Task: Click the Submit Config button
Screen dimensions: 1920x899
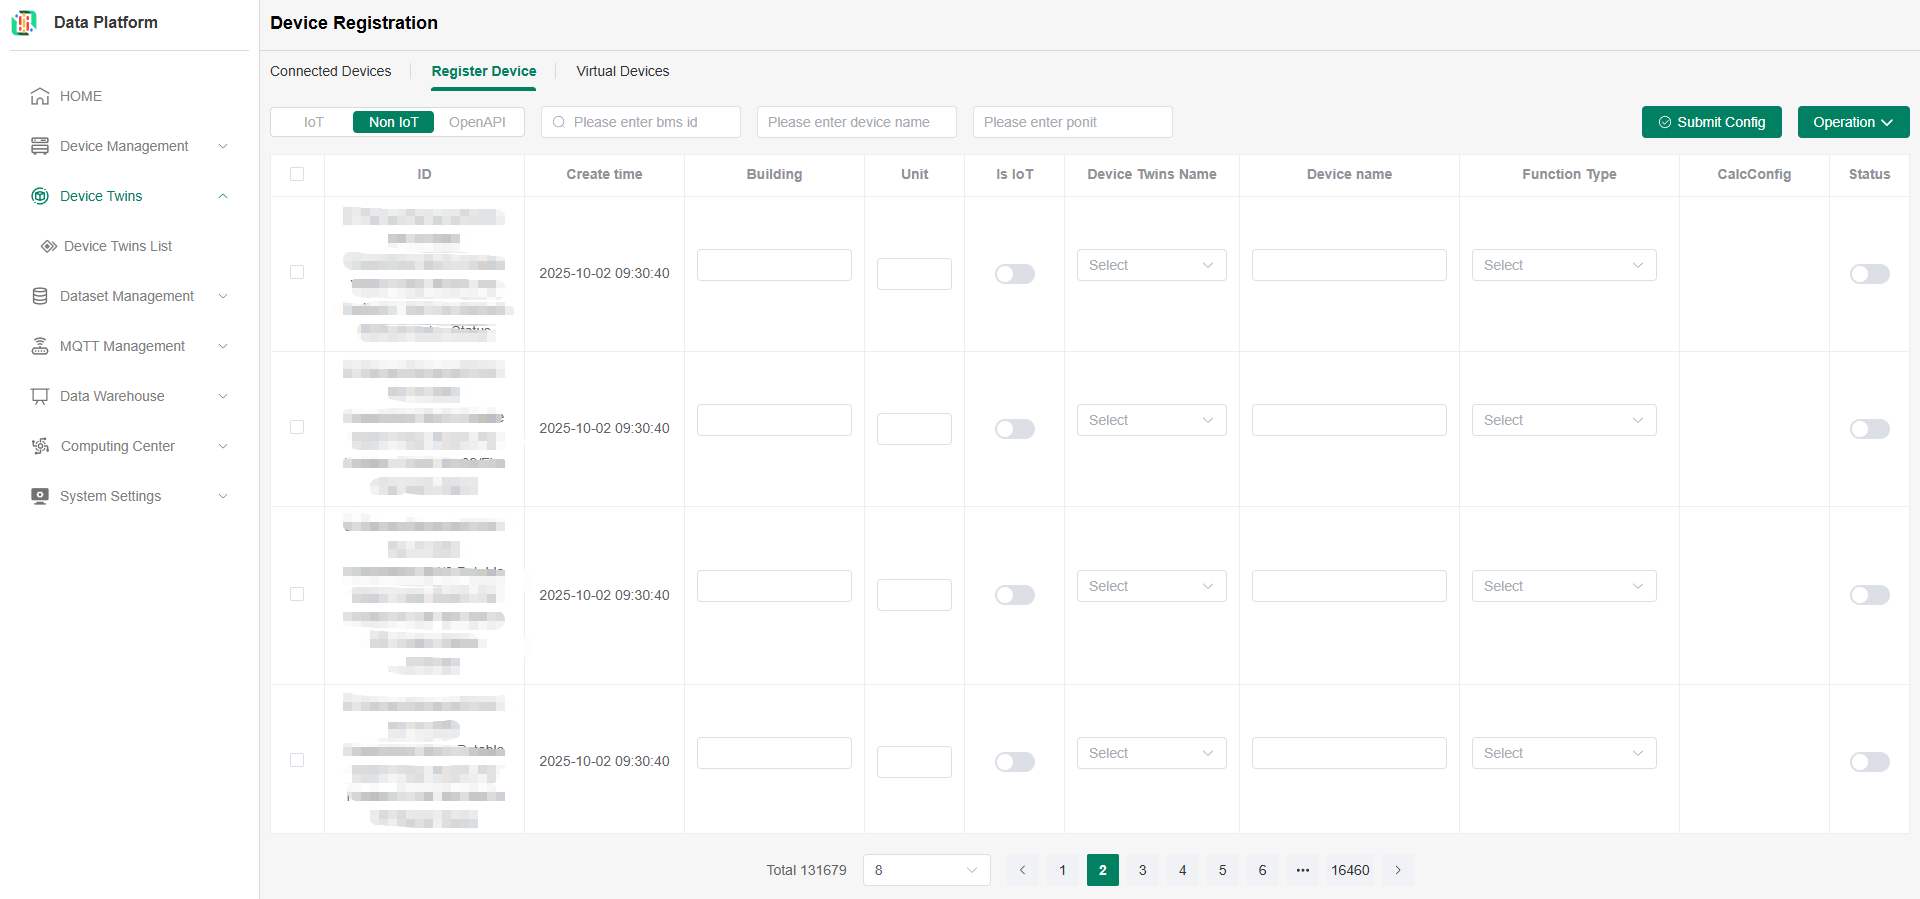Action: (1711, 122)
